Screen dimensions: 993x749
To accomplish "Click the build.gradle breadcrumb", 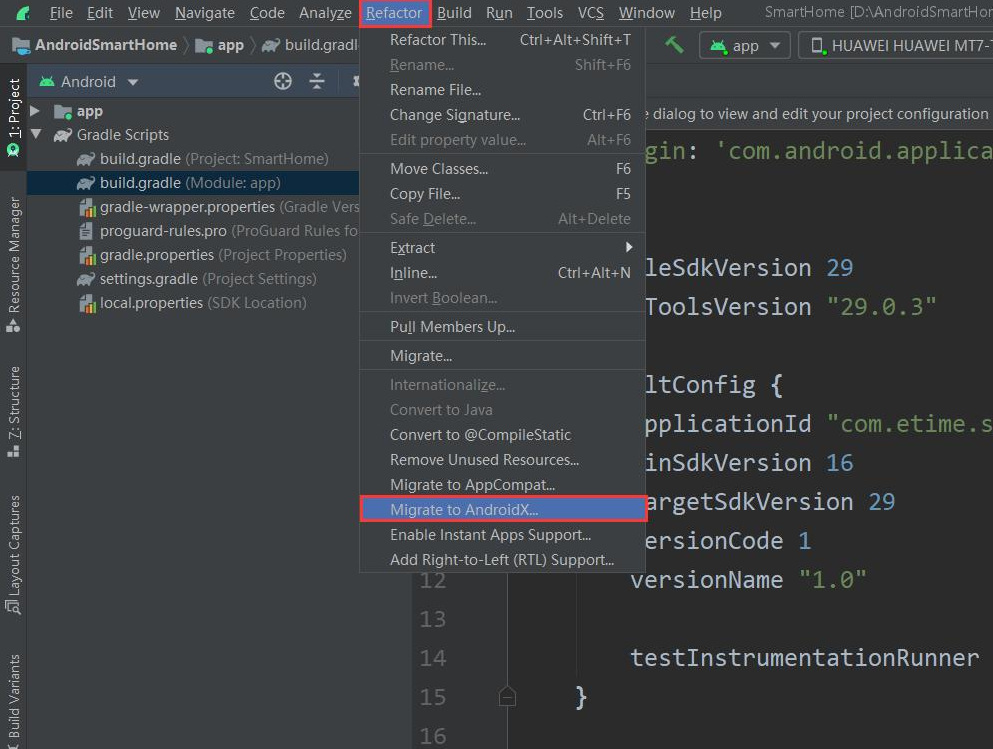I will coord(310,45).
